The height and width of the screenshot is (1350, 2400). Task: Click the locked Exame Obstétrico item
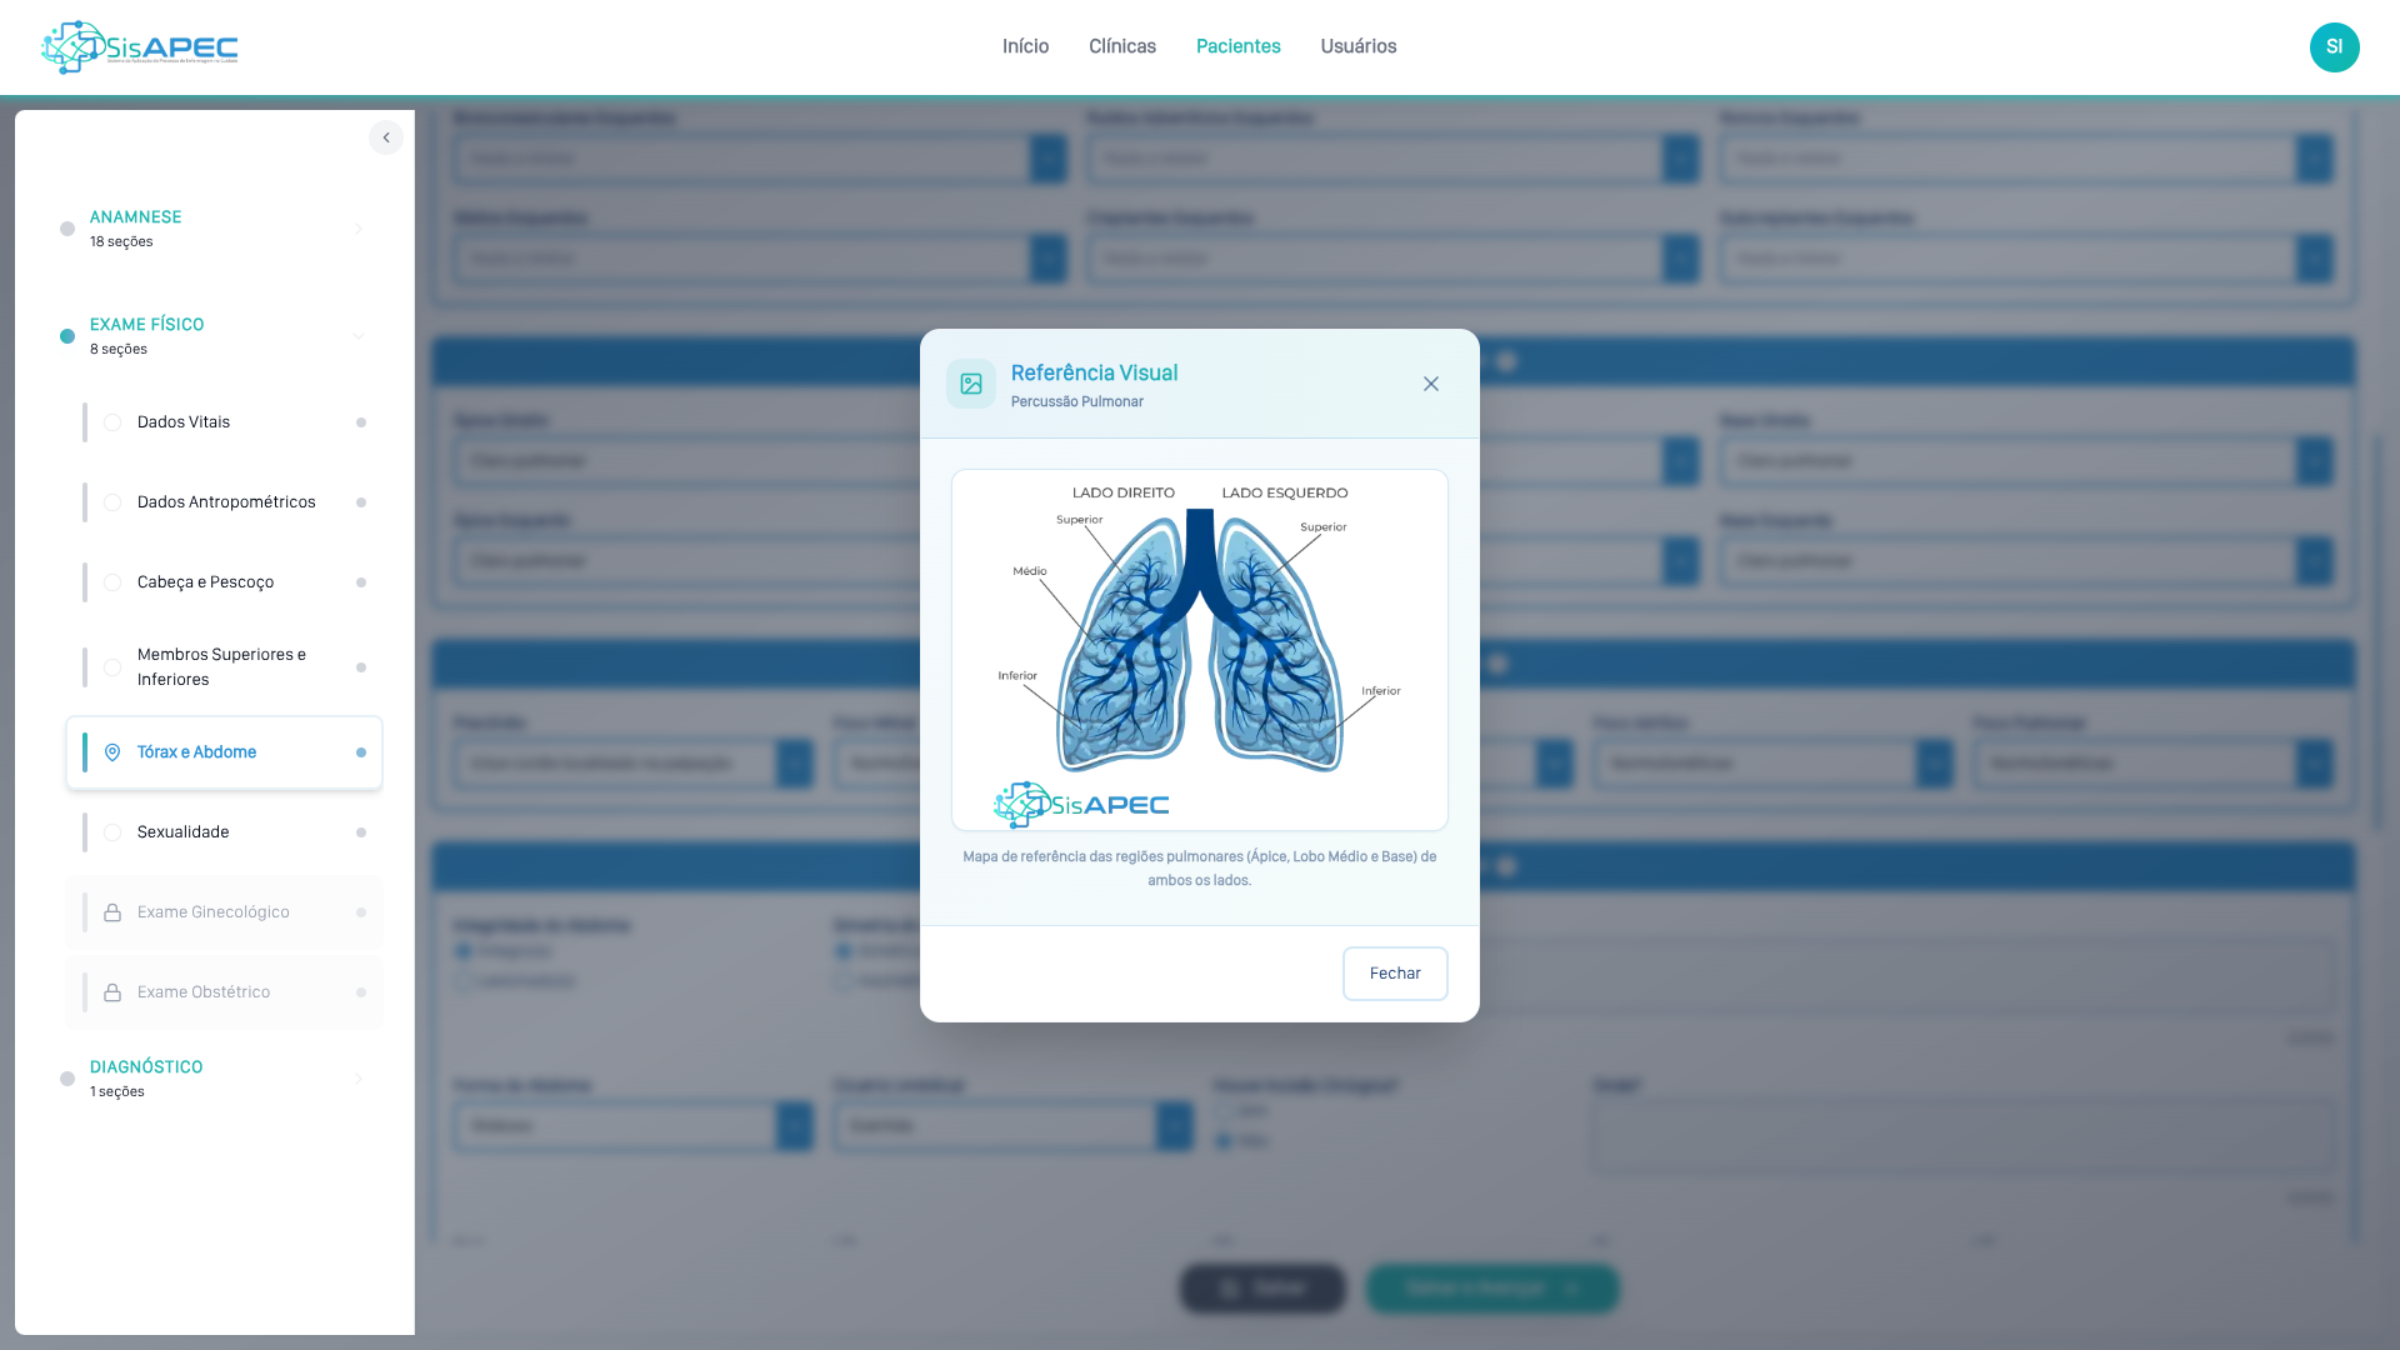(x=225, y=992)
